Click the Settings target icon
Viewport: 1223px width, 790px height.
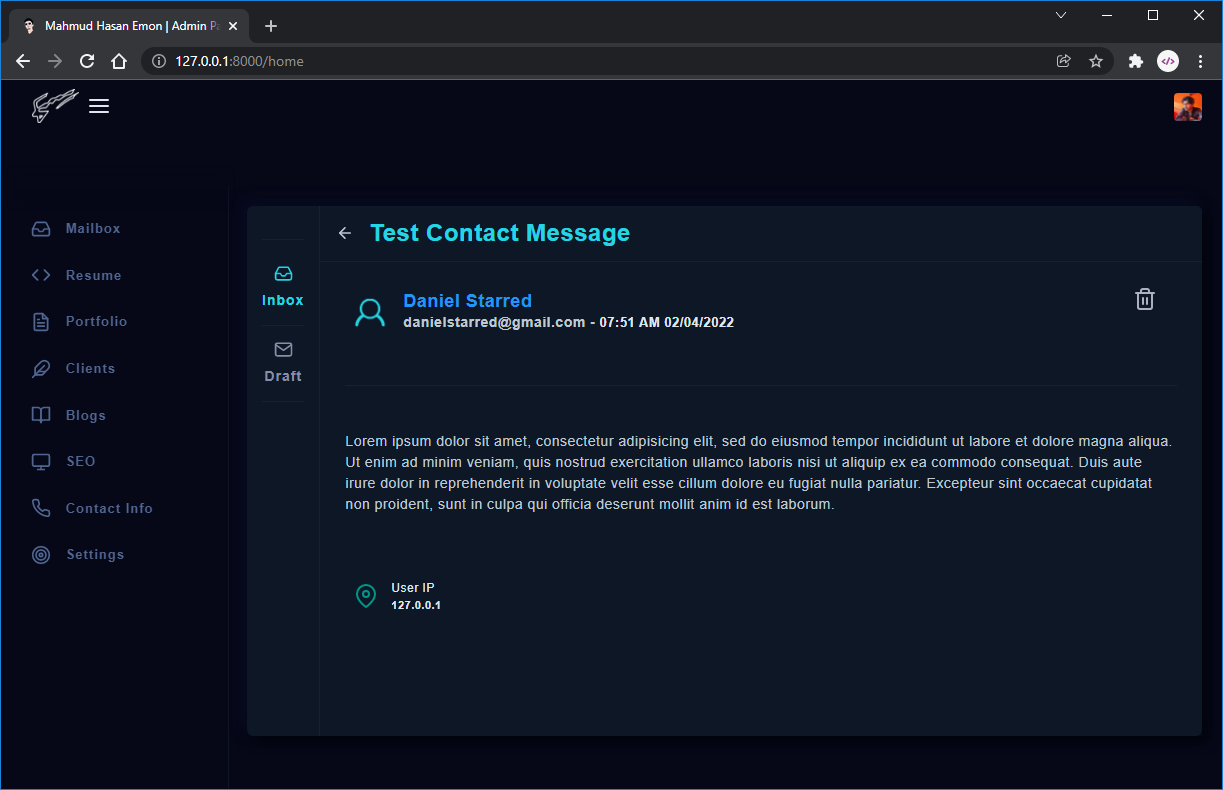pos(41,555)
